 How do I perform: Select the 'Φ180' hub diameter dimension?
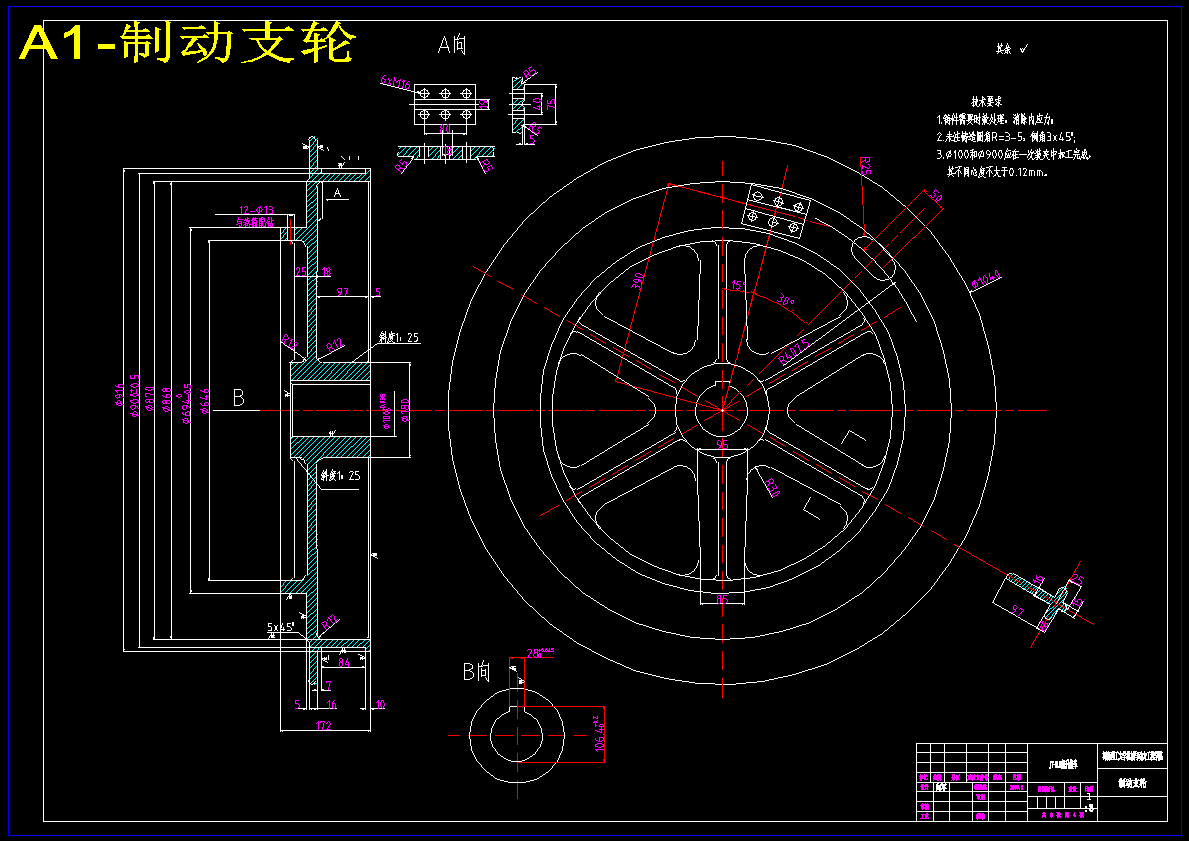click(x=405, y=410)
